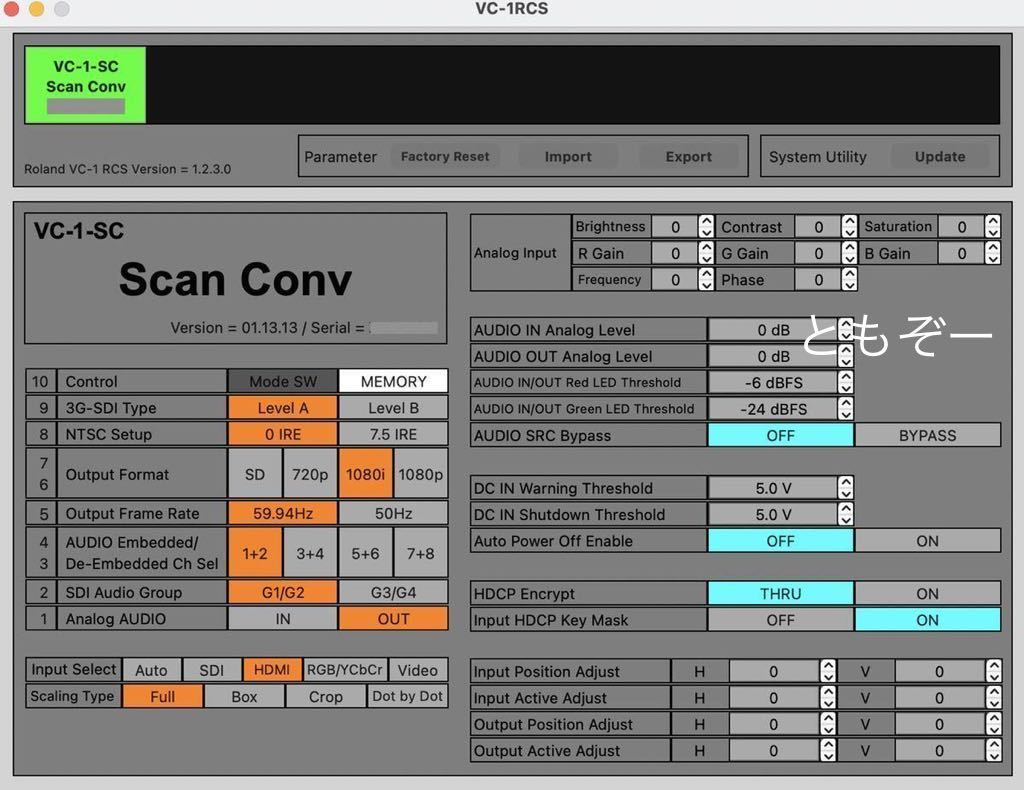Adjust Red LED Threshold stepper

tap(846, 383)
